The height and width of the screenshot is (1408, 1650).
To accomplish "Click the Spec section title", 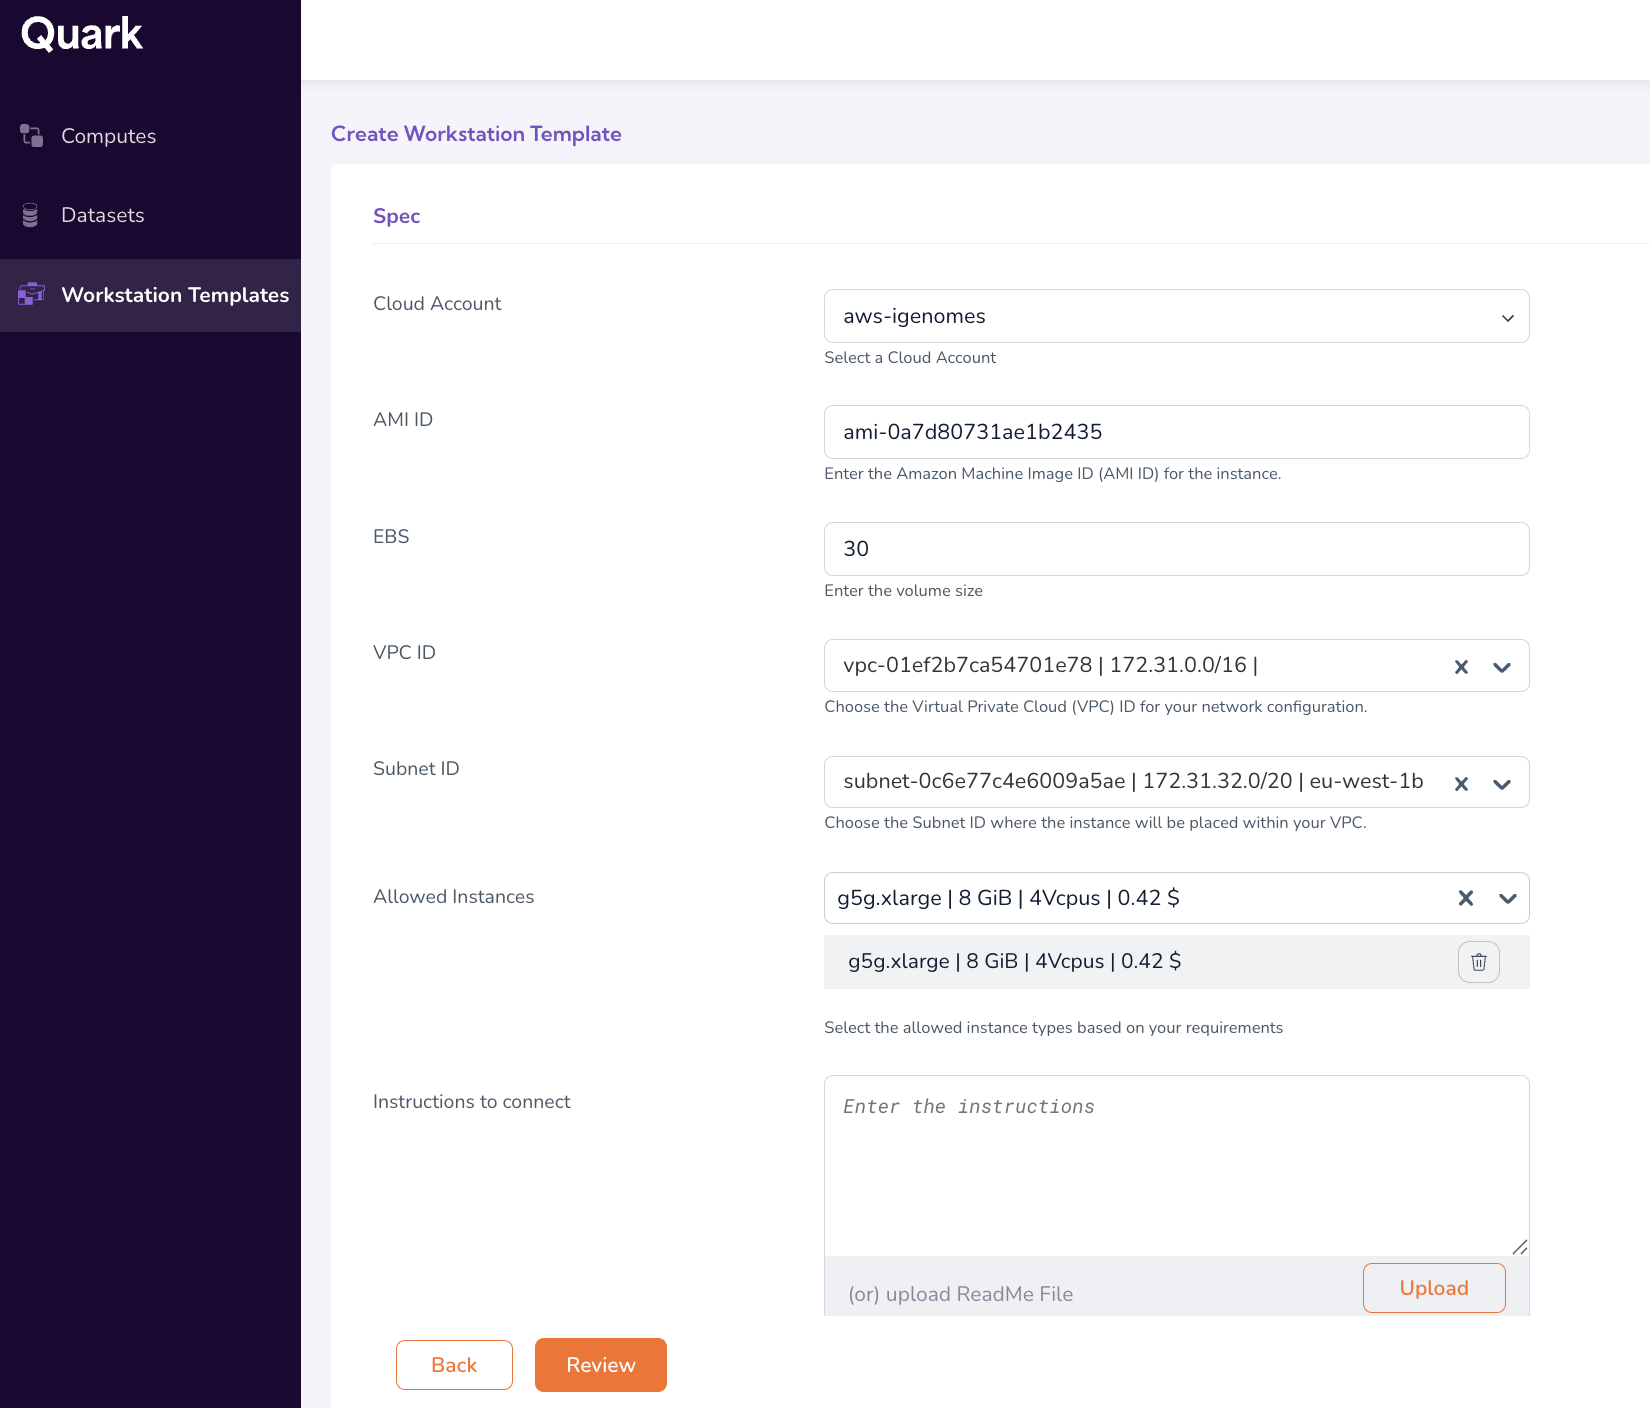I will (x=396, y=216).
